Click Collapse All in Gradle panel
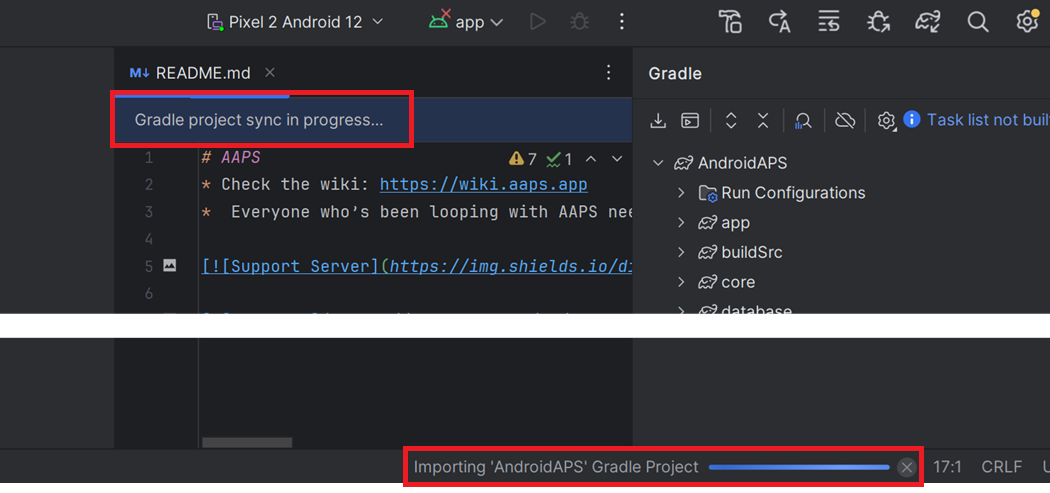The image size is (1050, 493). pos(763,121)
